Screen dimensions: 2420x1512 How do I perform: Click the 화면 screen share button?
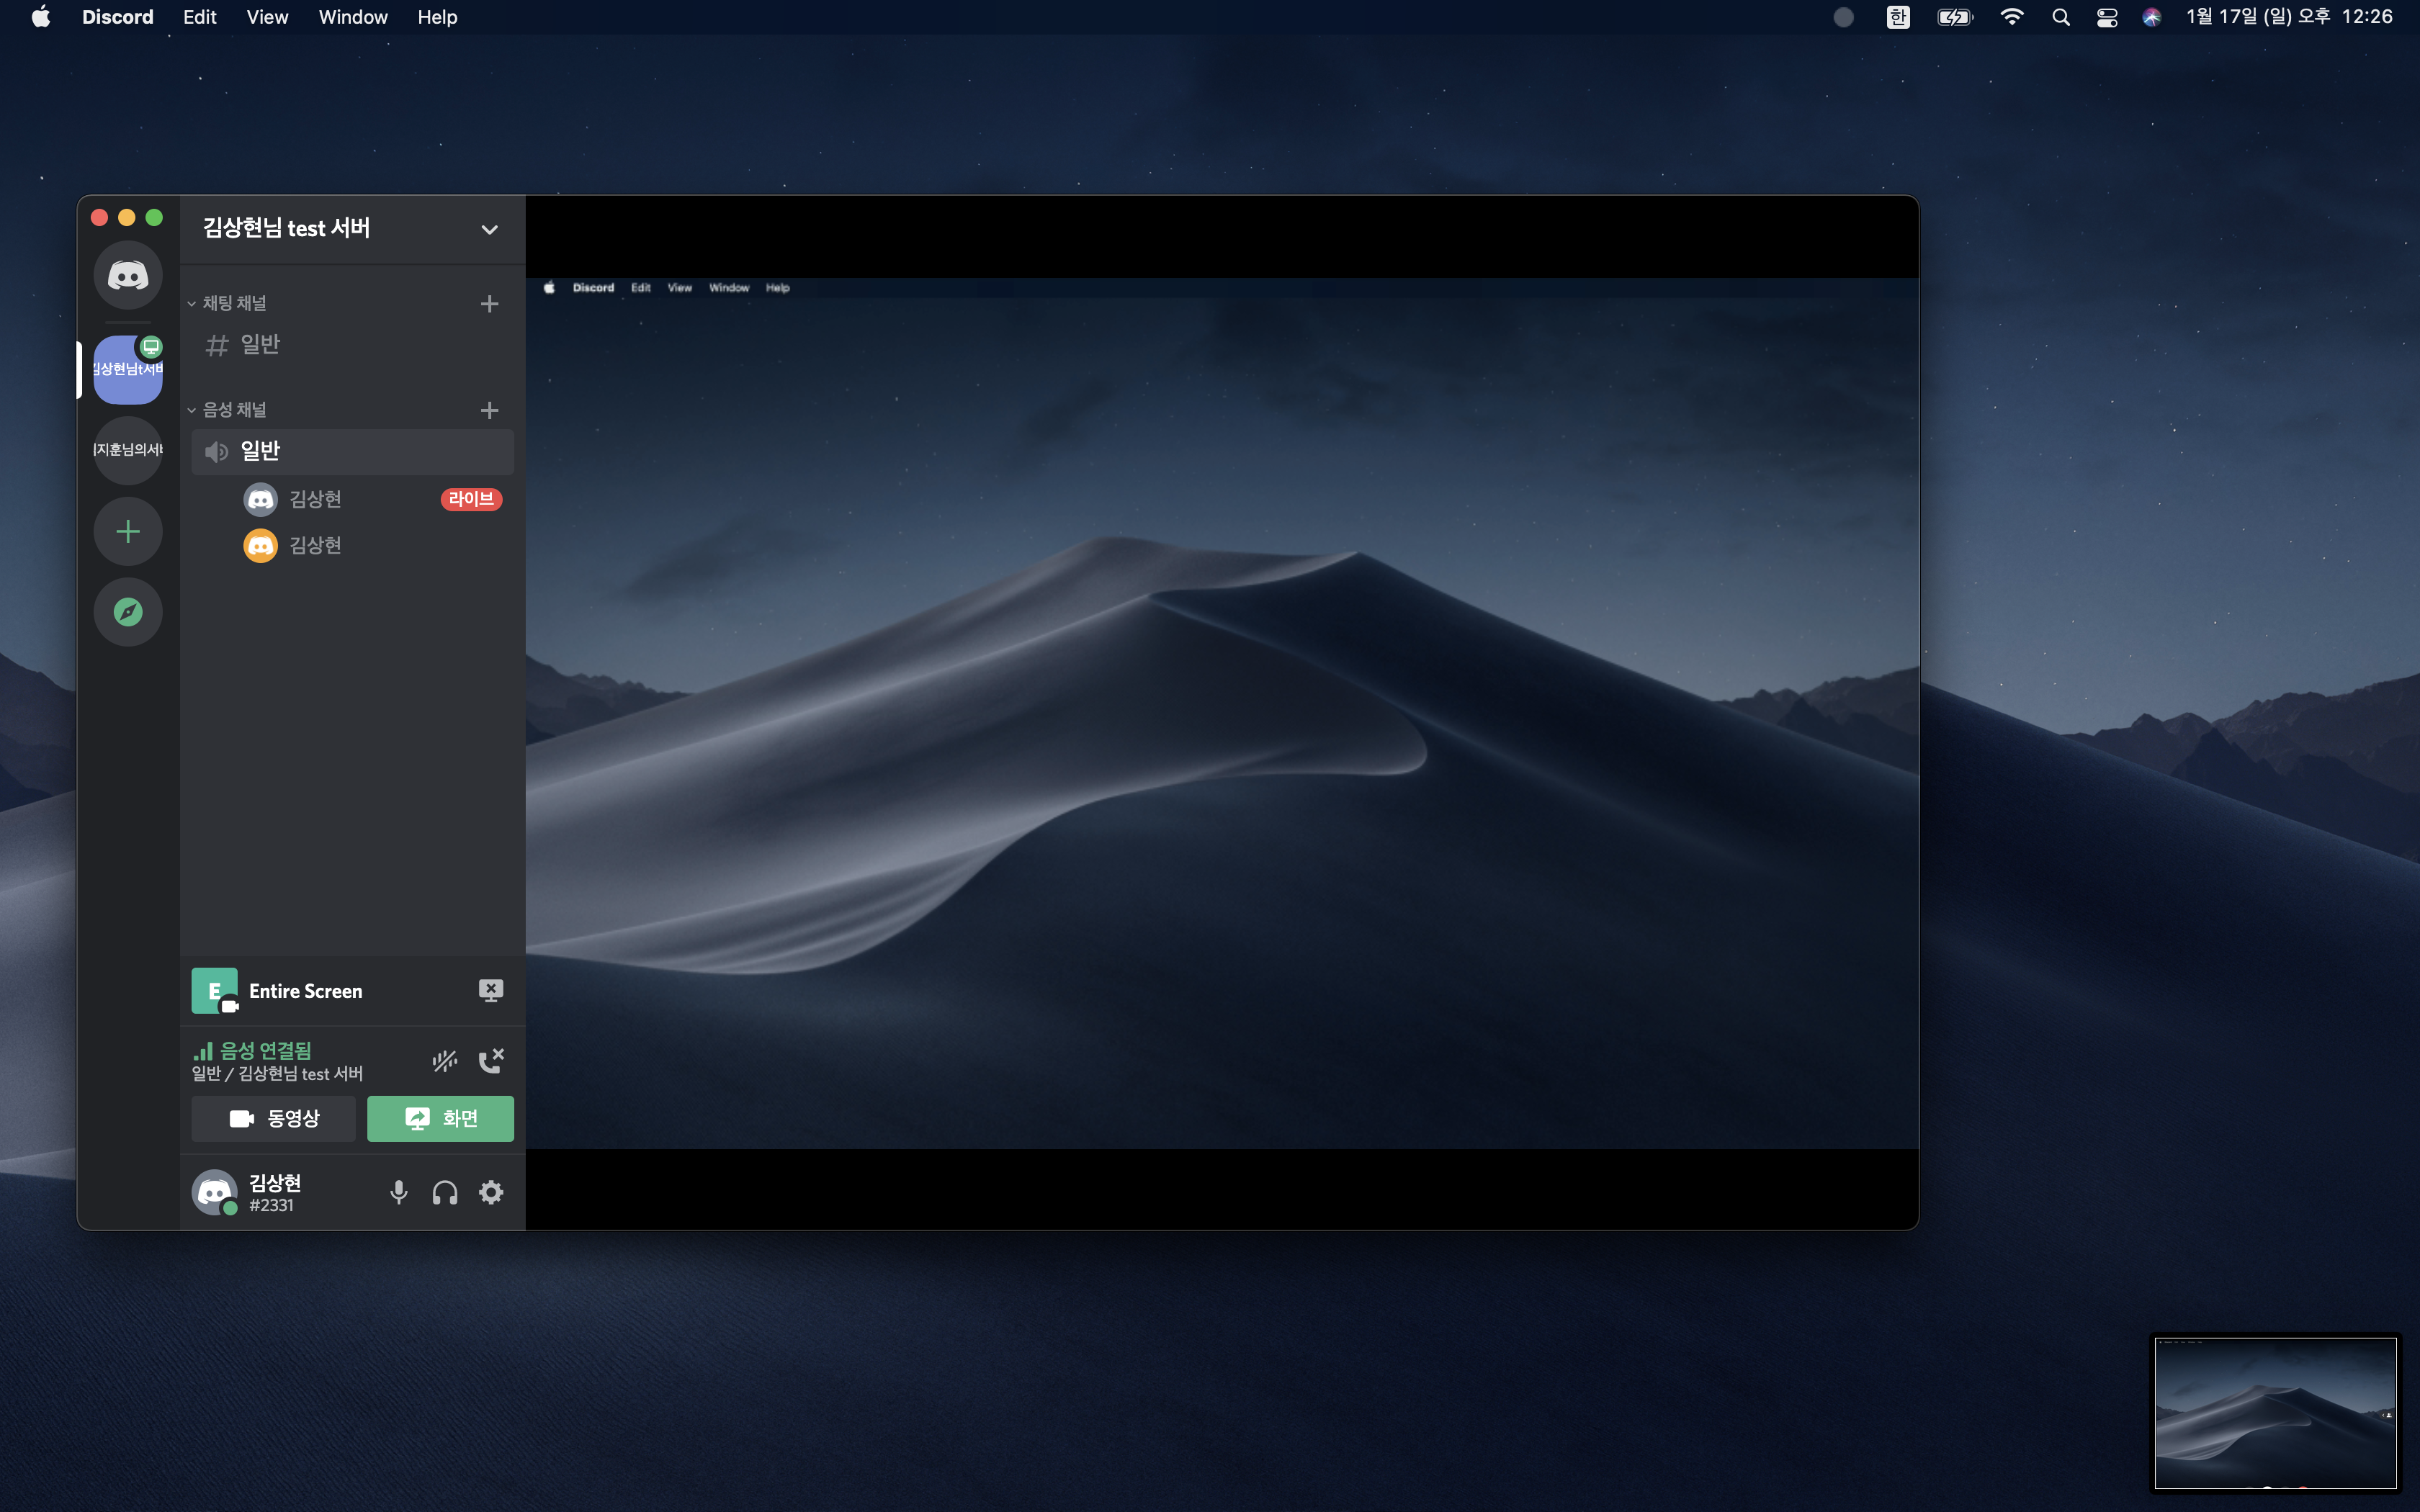coord(440,1118)
